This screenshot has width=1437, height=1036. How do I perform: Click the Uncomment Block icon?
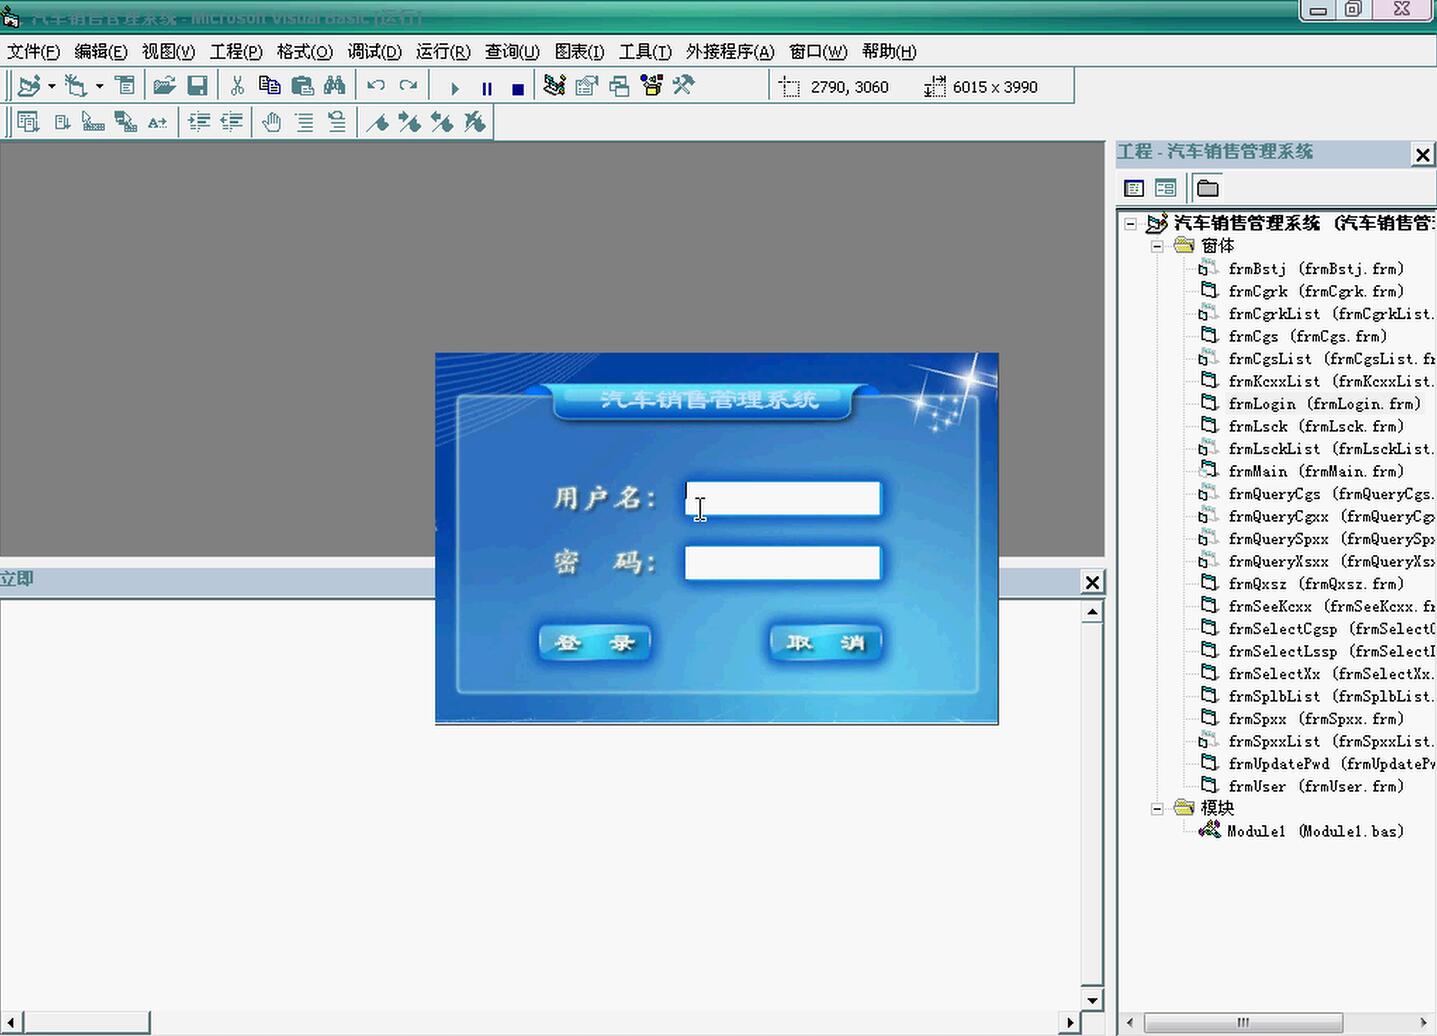coord(337,122)
